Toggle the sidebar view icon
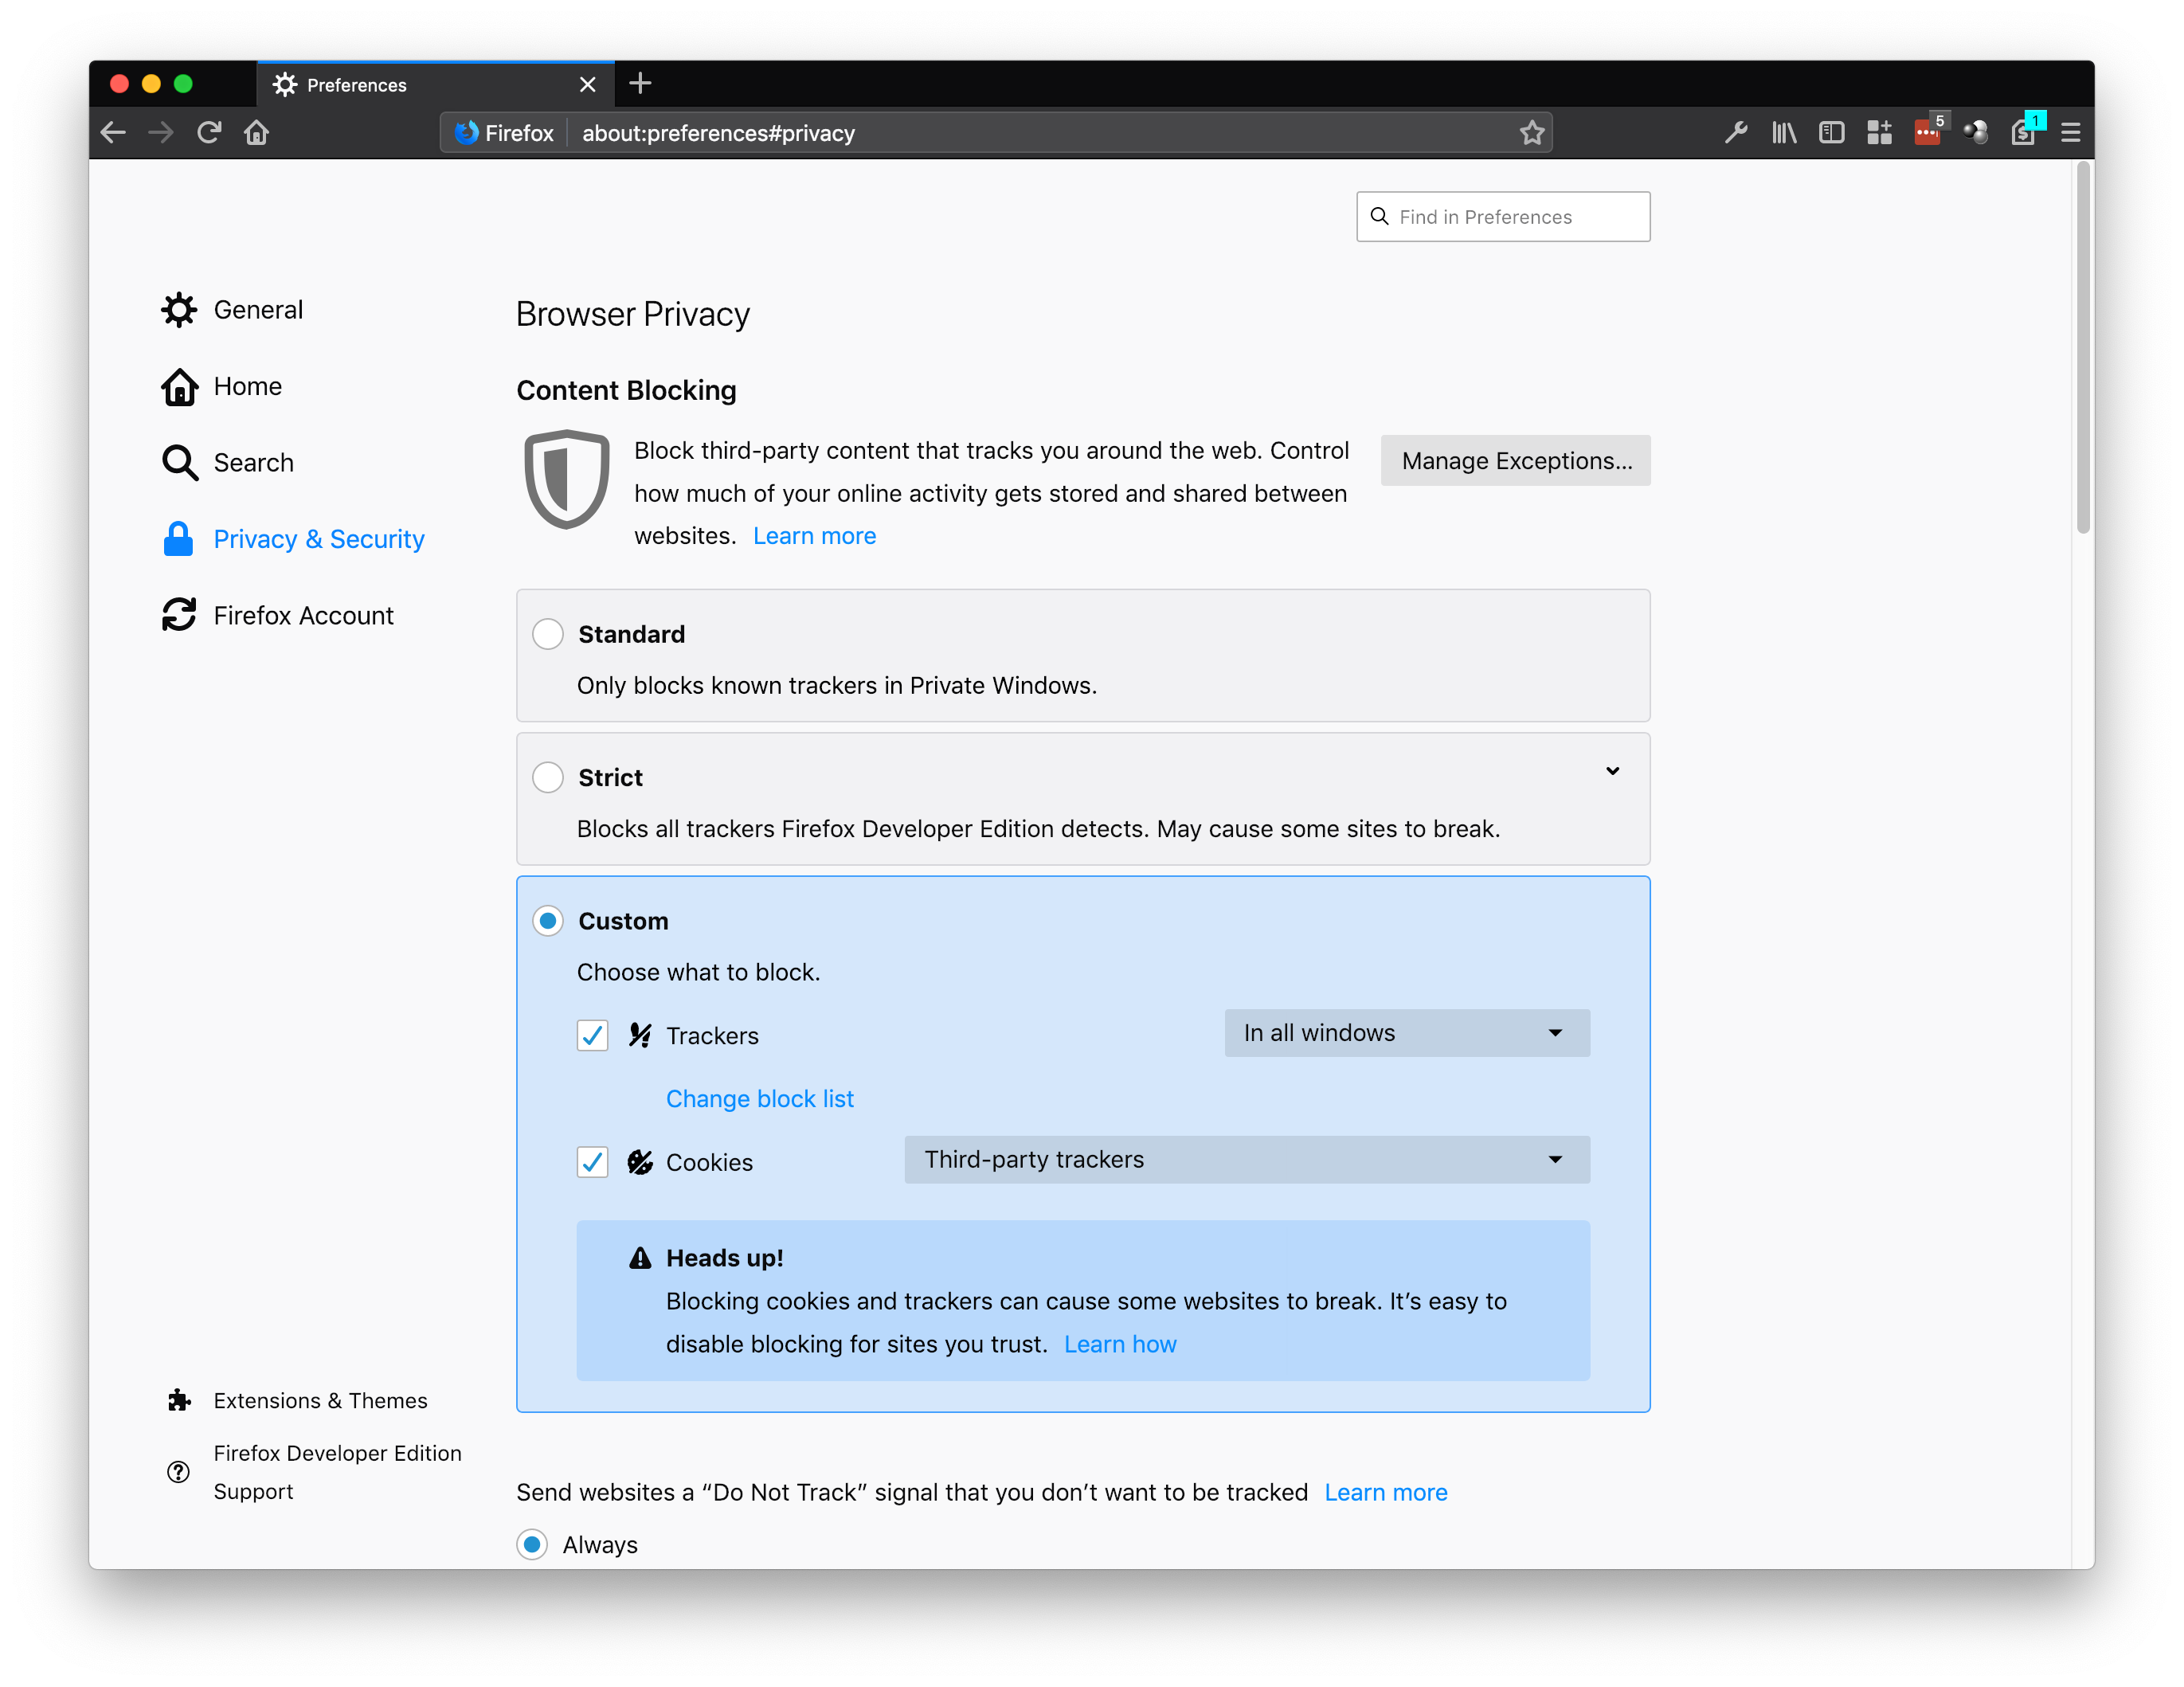The height and width of the screenshot is (1687, 2184). coord(1831,132)
